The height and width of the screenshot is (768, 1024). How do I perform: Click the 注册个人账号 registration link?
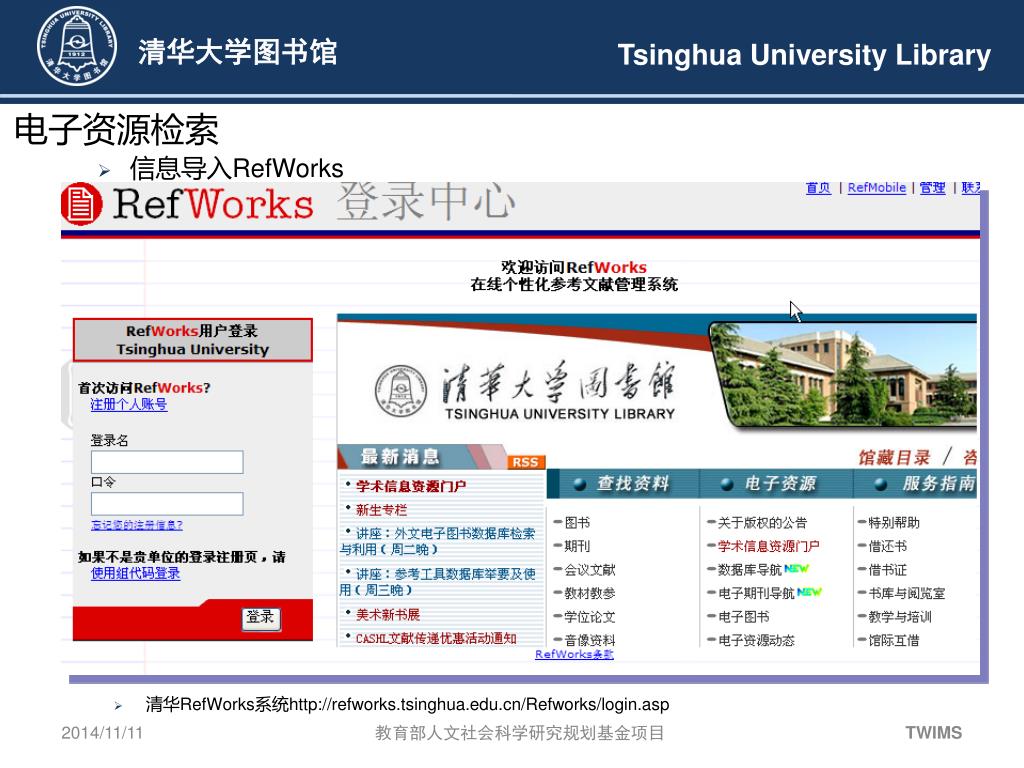pos(129,404)
